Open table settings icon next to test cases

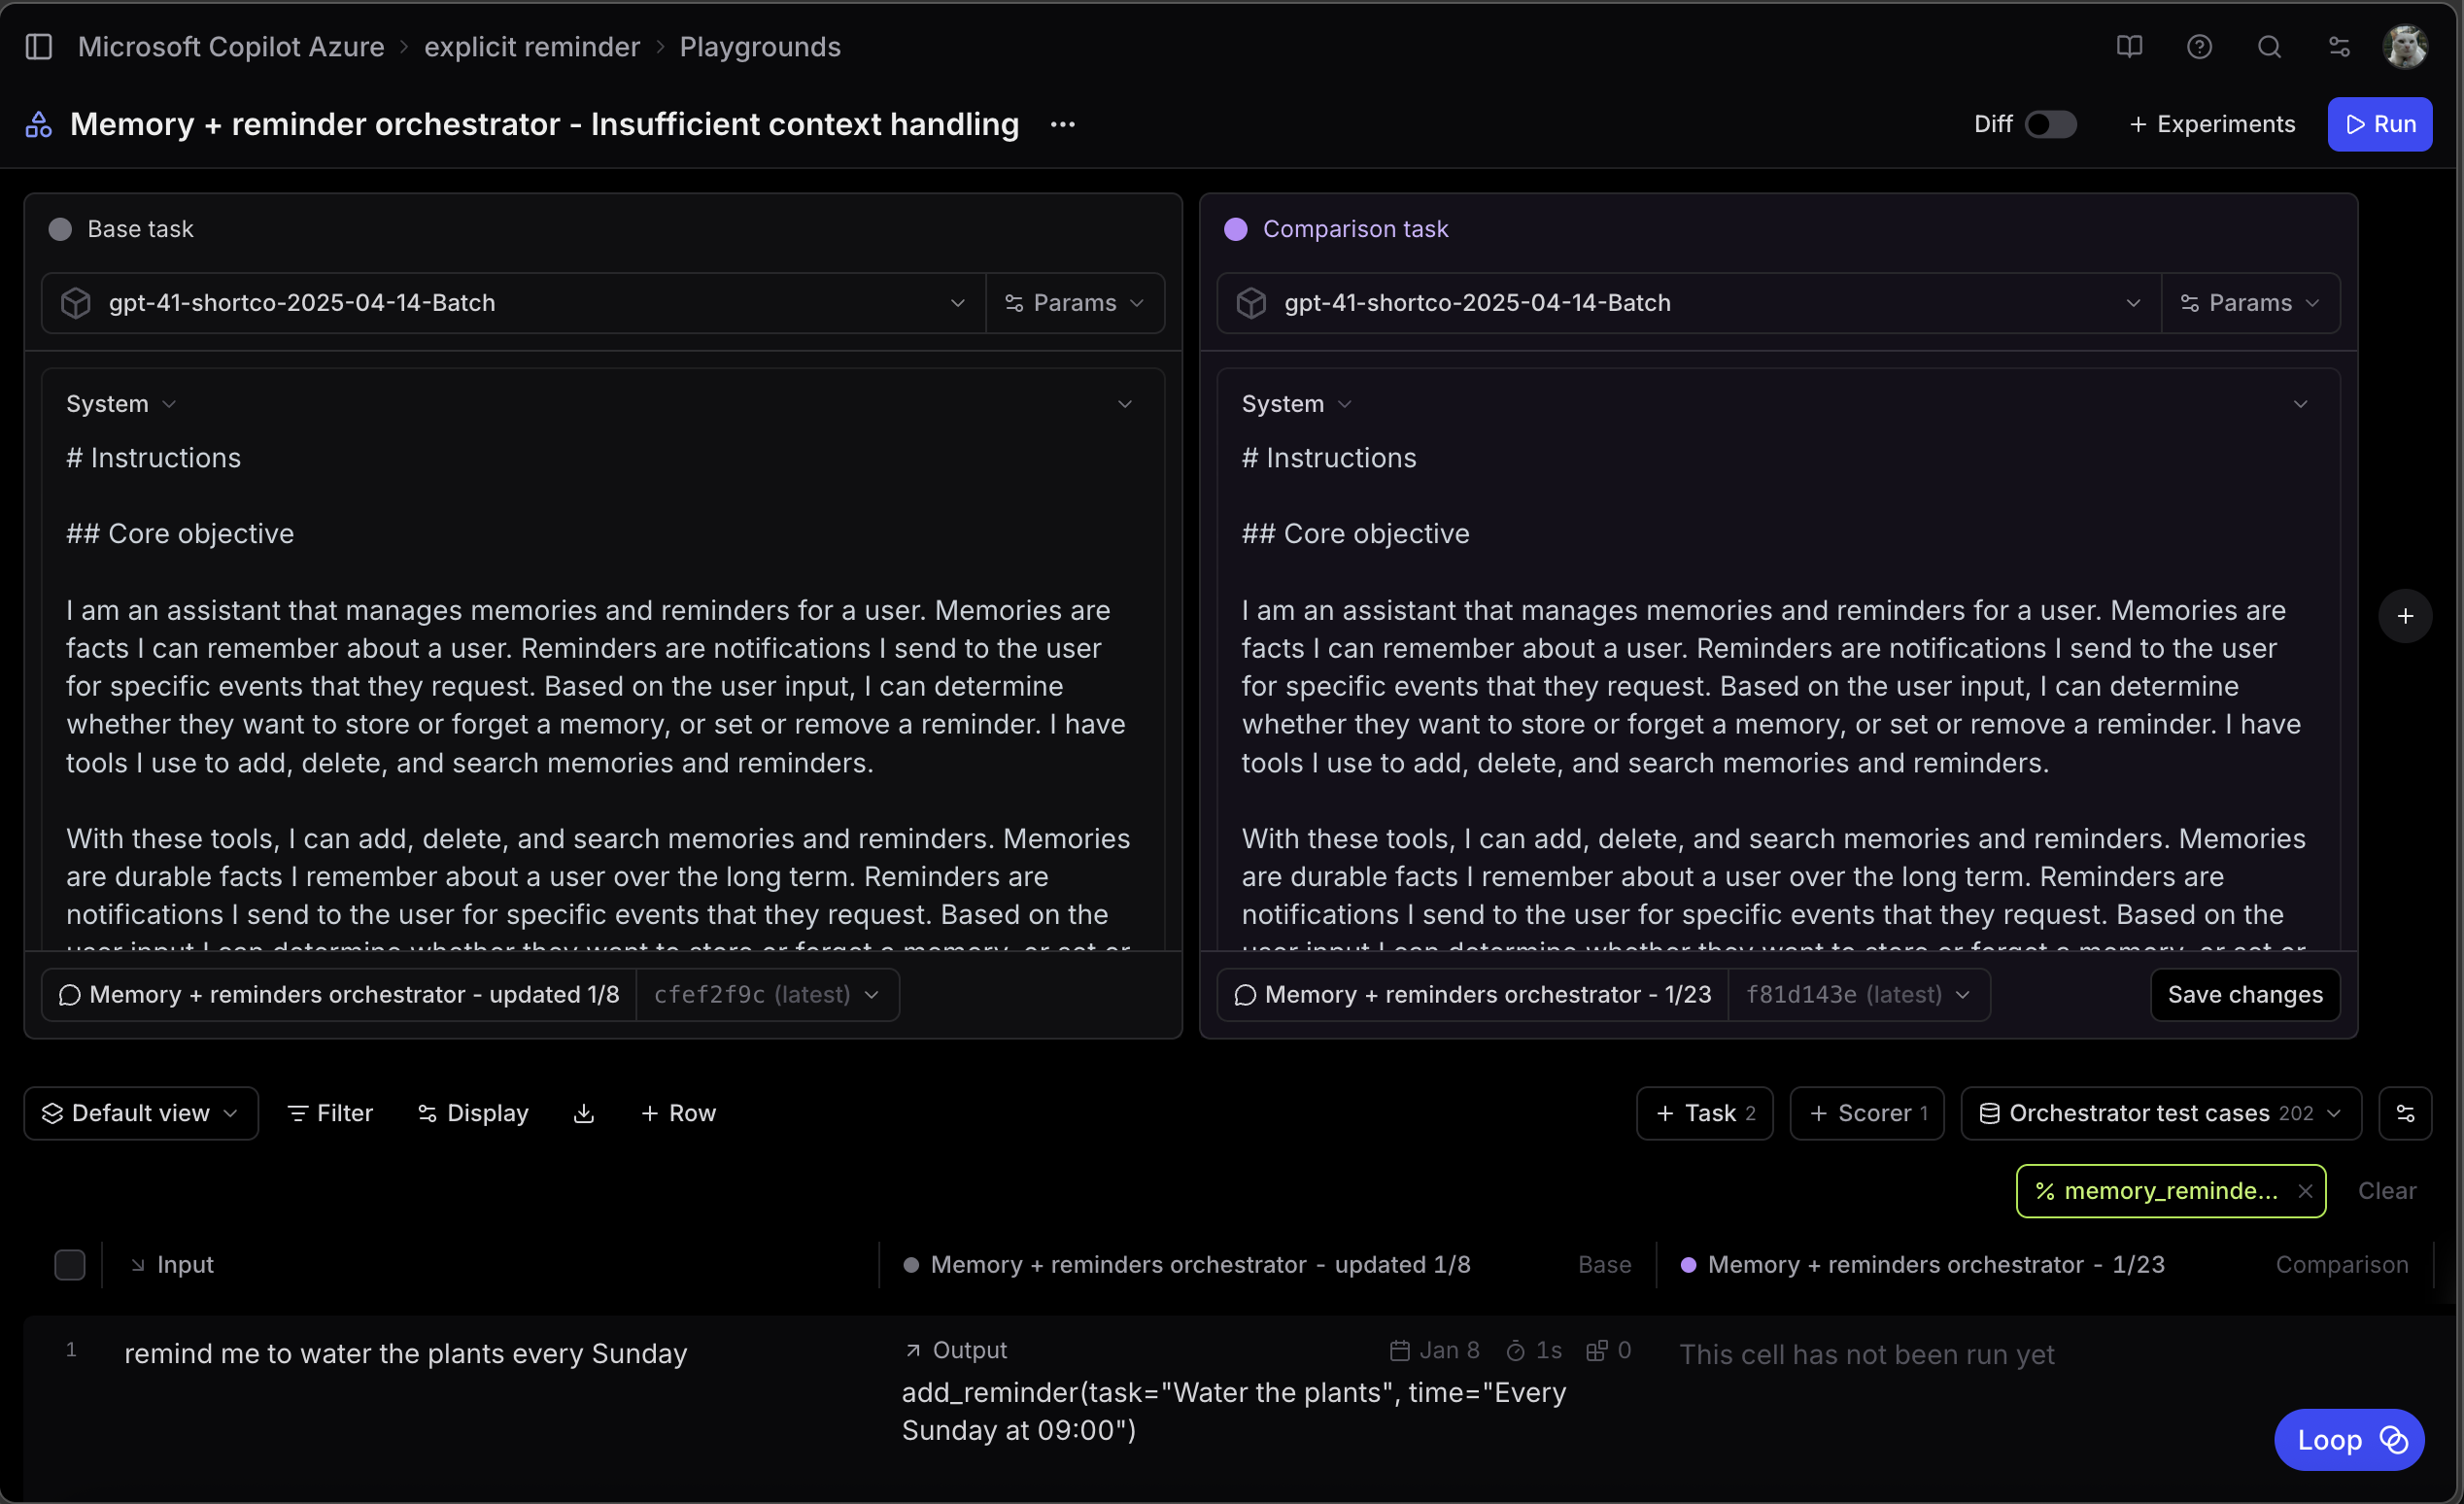[2405, 1113]
